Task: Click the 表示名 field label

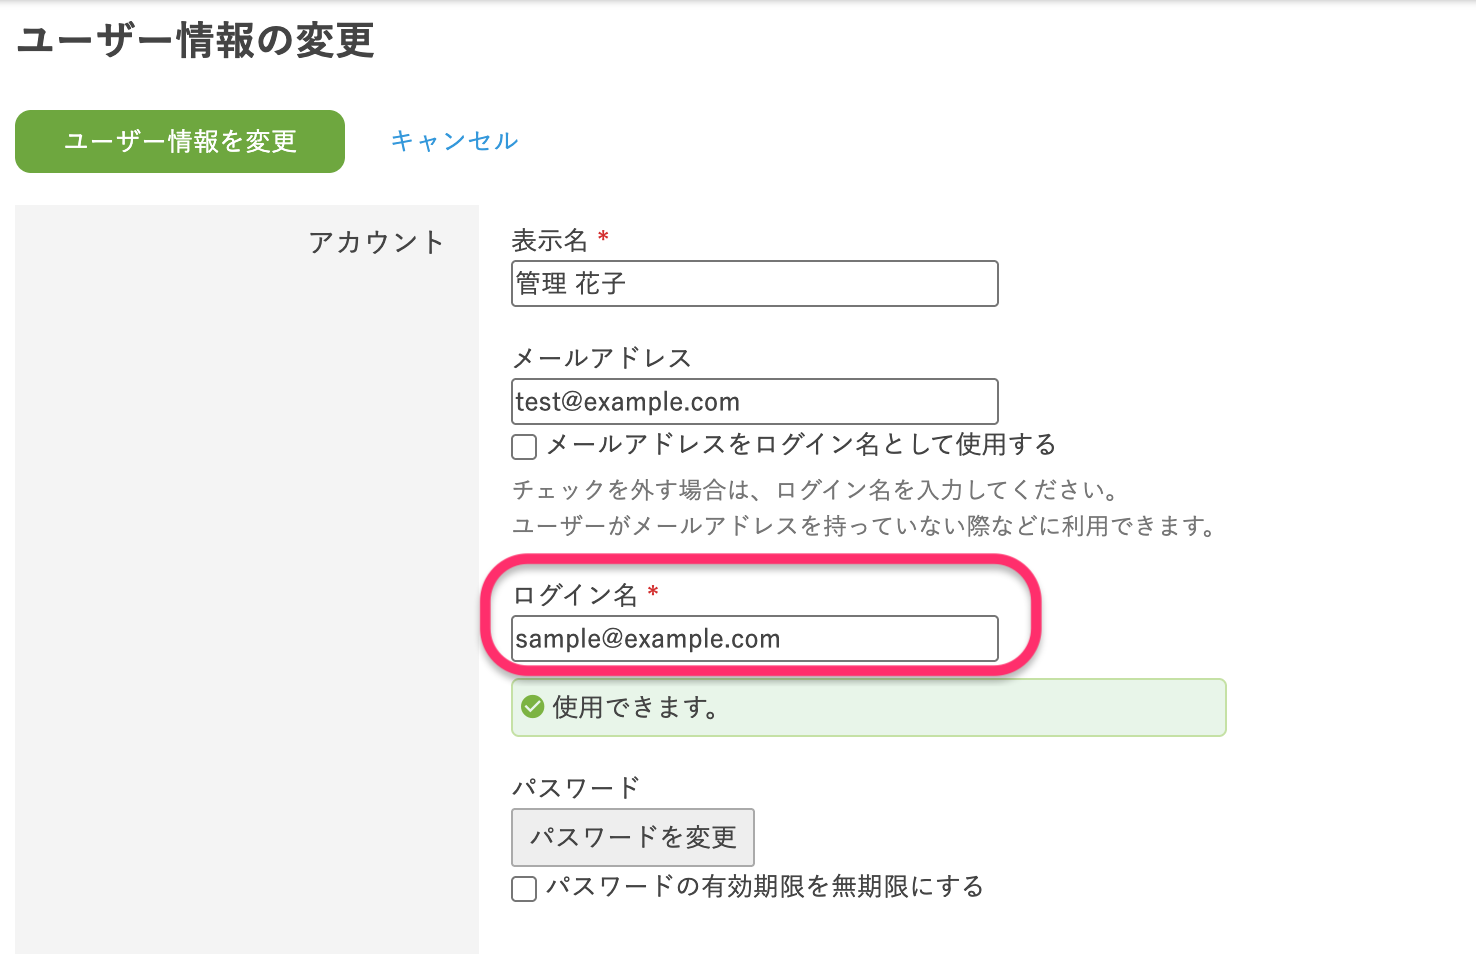Action: (549, 240)
